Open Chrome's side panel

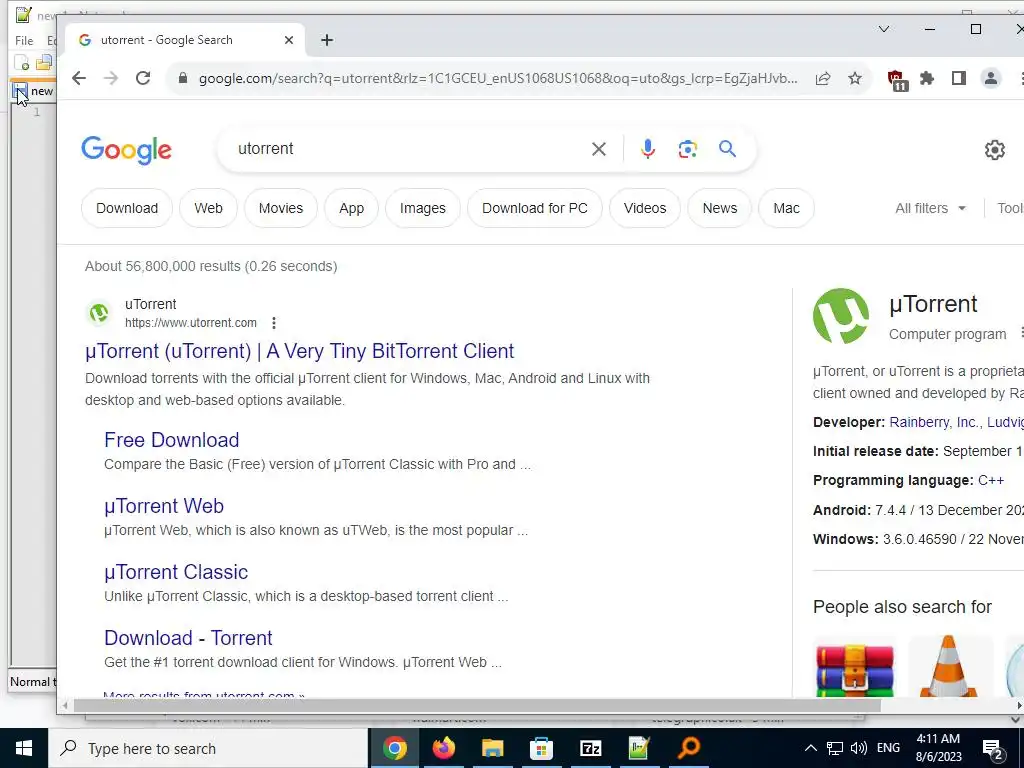[x=959, y=78]
